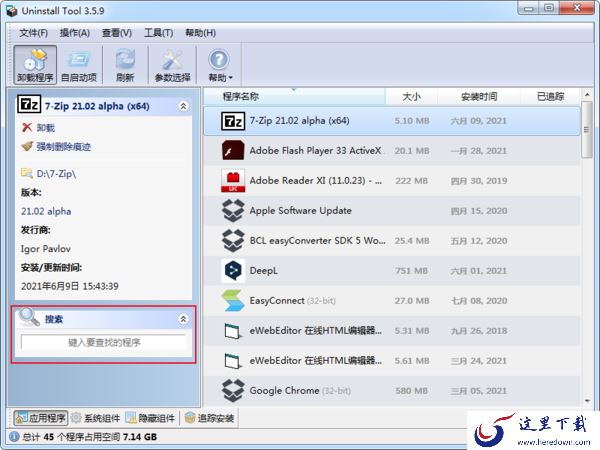Viewport: 600px width, 450px height.
Task: Select the Adobe Flash Player icon
Action: tap(233, 150)
